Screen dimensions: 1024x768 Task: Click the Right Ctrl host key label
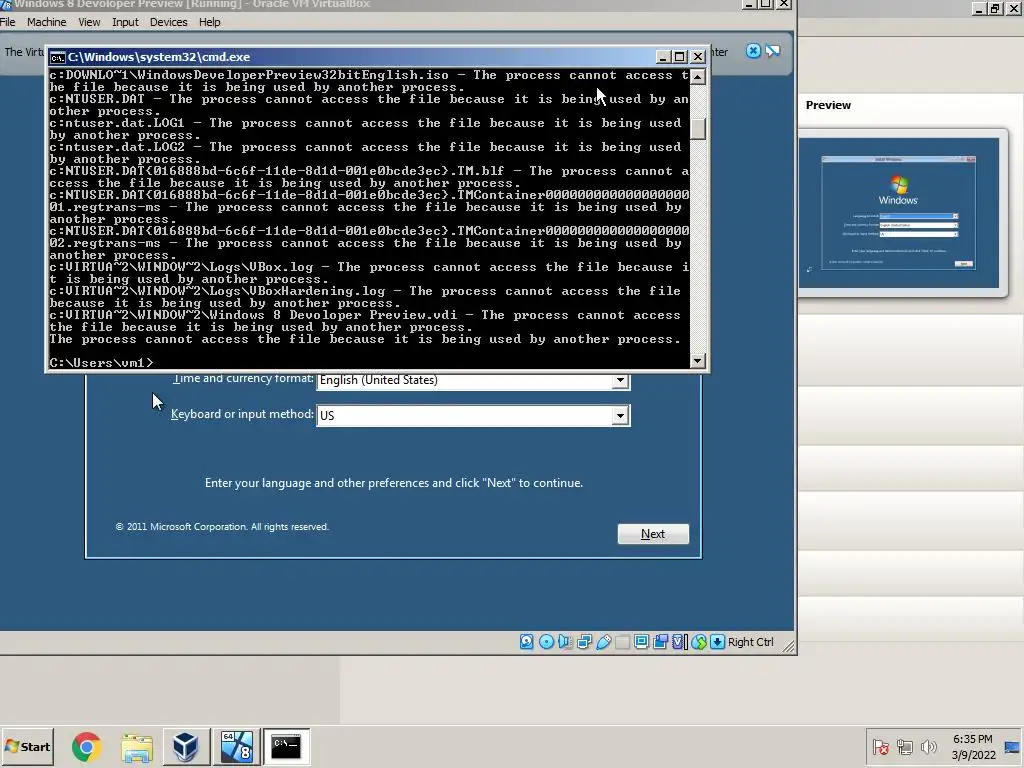pos(750,642)
